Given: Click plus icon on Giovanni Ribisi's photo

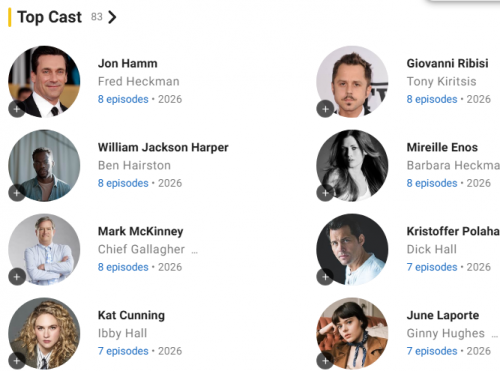Looking at the screenshot, I should (325, 109).
